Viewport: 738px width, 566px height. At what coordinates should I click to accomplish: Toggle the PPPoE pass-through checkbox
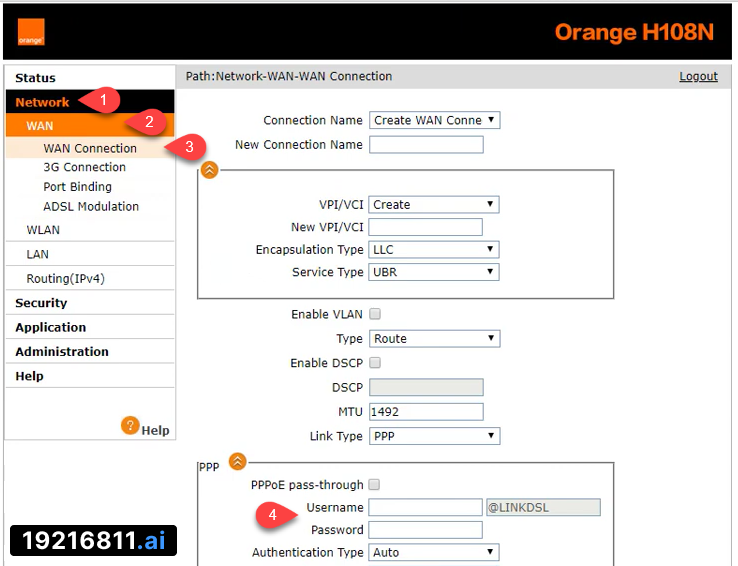click(x=374, y=484)
